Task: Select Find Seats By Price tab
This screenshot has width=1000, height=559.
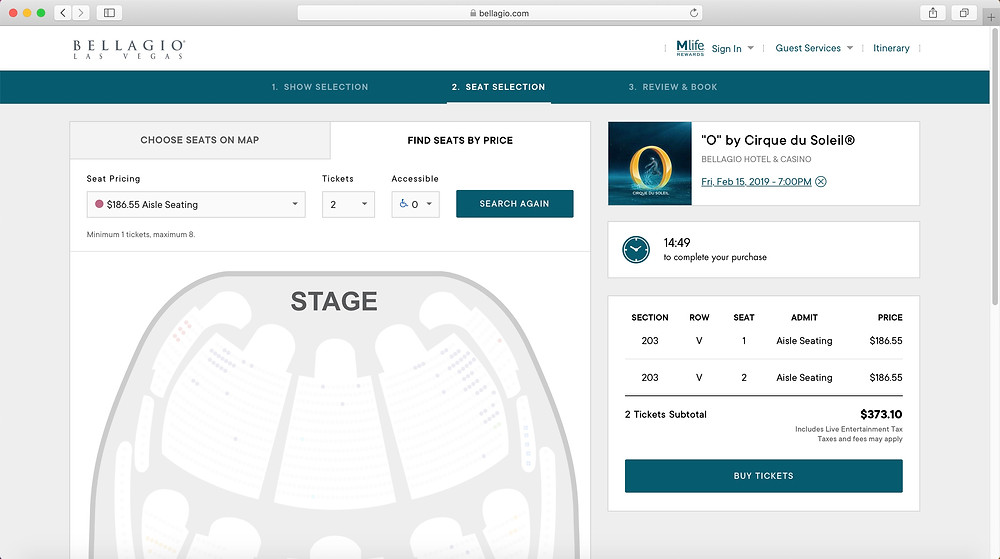Action: 460,140
